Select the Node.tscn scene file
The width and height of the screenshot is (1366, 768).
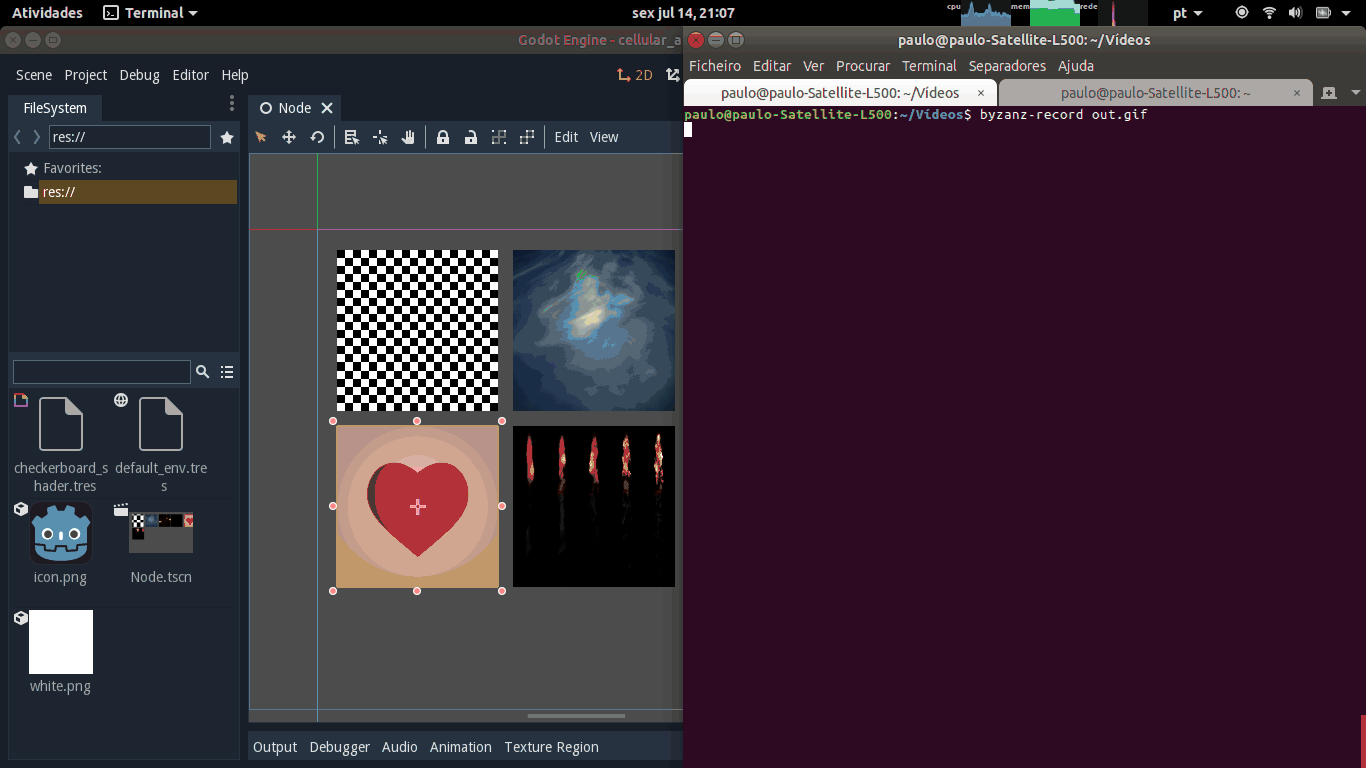pos(161,544)
